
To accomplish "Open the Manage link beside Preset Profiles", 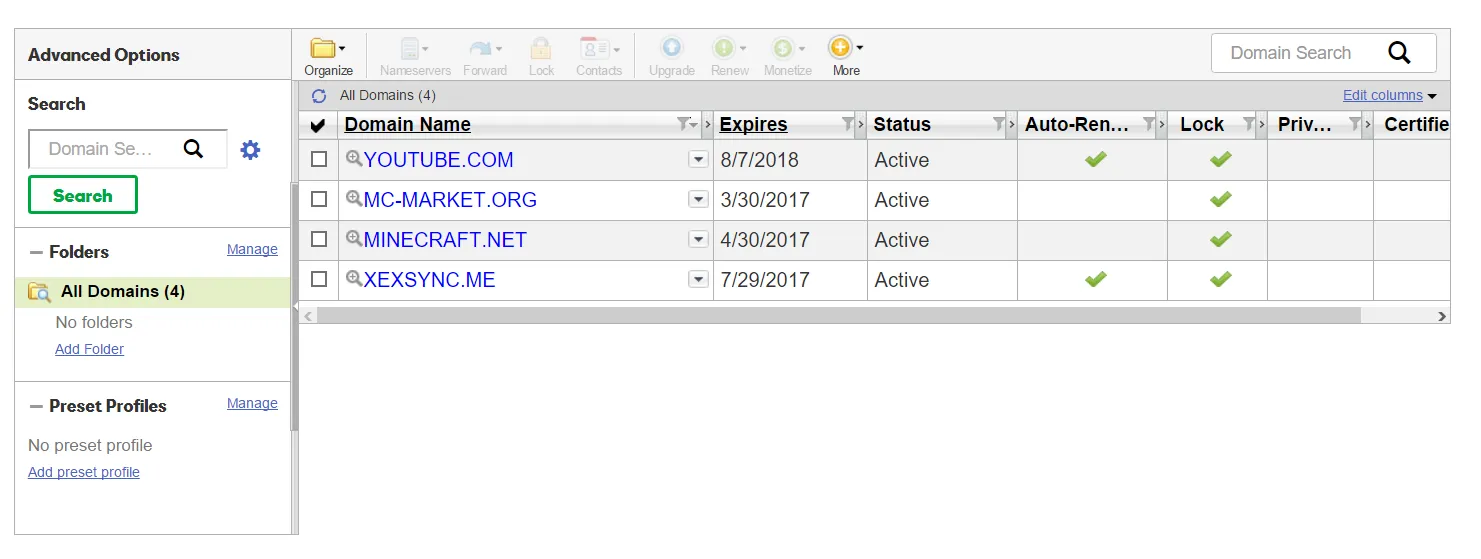I will coord(252,403).
